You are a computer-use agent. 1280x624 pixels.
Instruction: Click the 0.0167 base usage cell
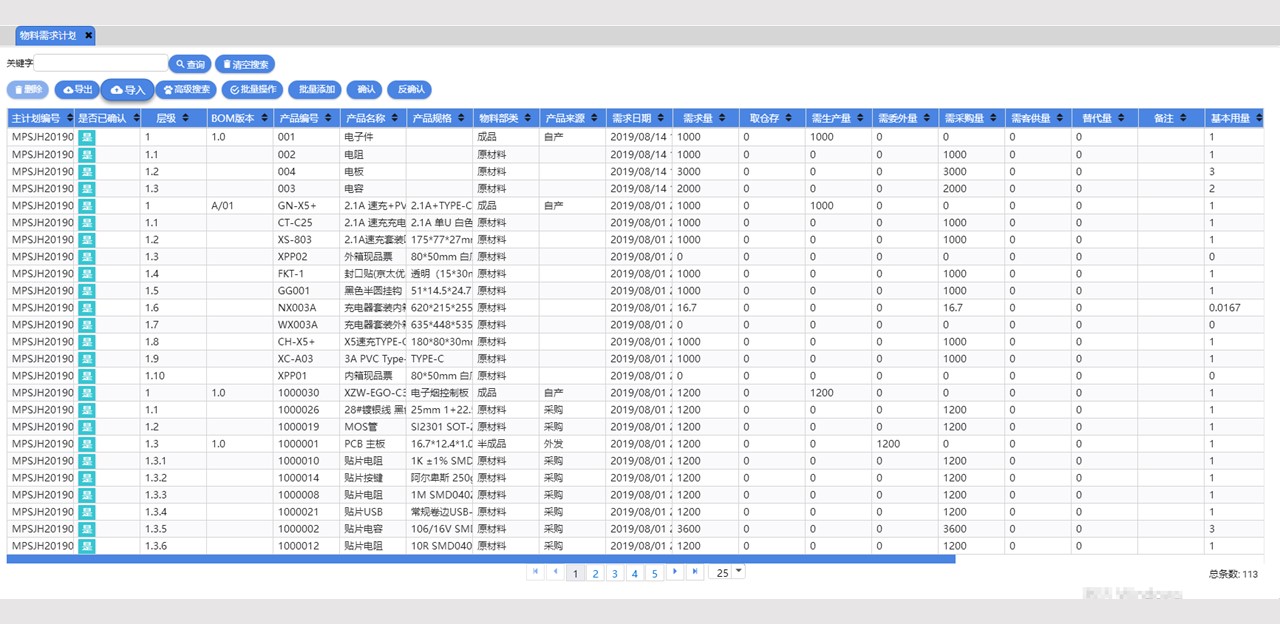coord(1234,307)
